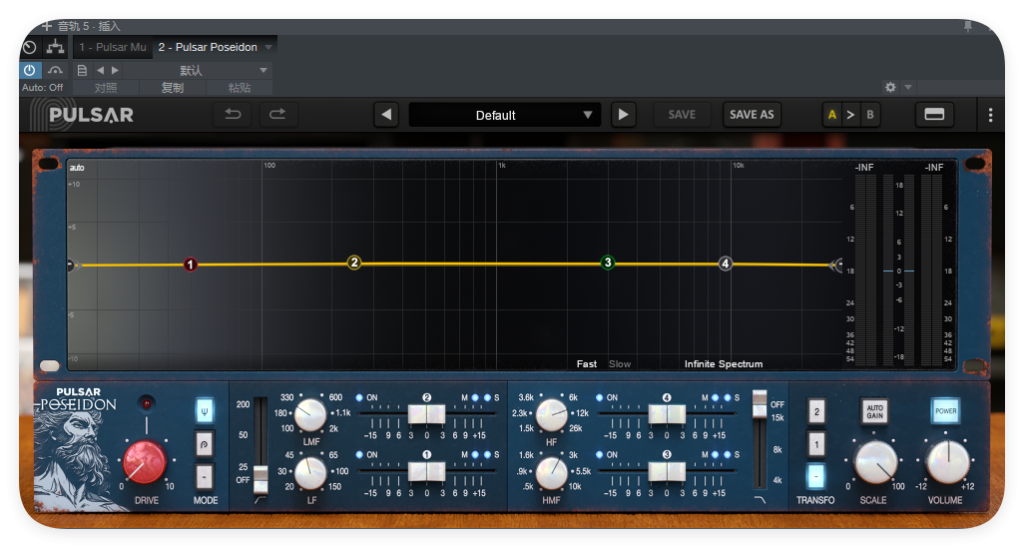Screen dimensions: 1024x548
Task: Toggle Infinite Spectrum option
Action: [723, 364]
